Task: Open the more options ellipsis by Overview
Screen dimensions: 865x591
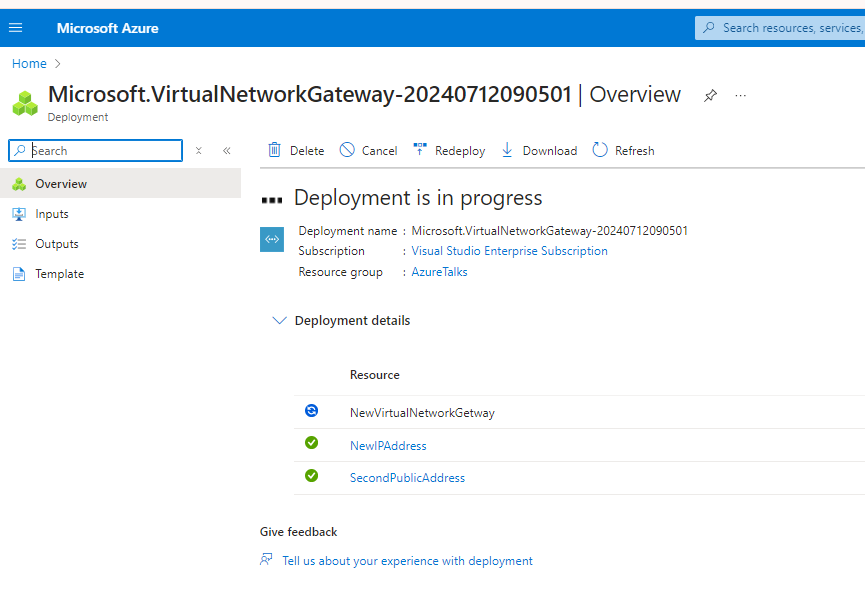Action: 740,95
